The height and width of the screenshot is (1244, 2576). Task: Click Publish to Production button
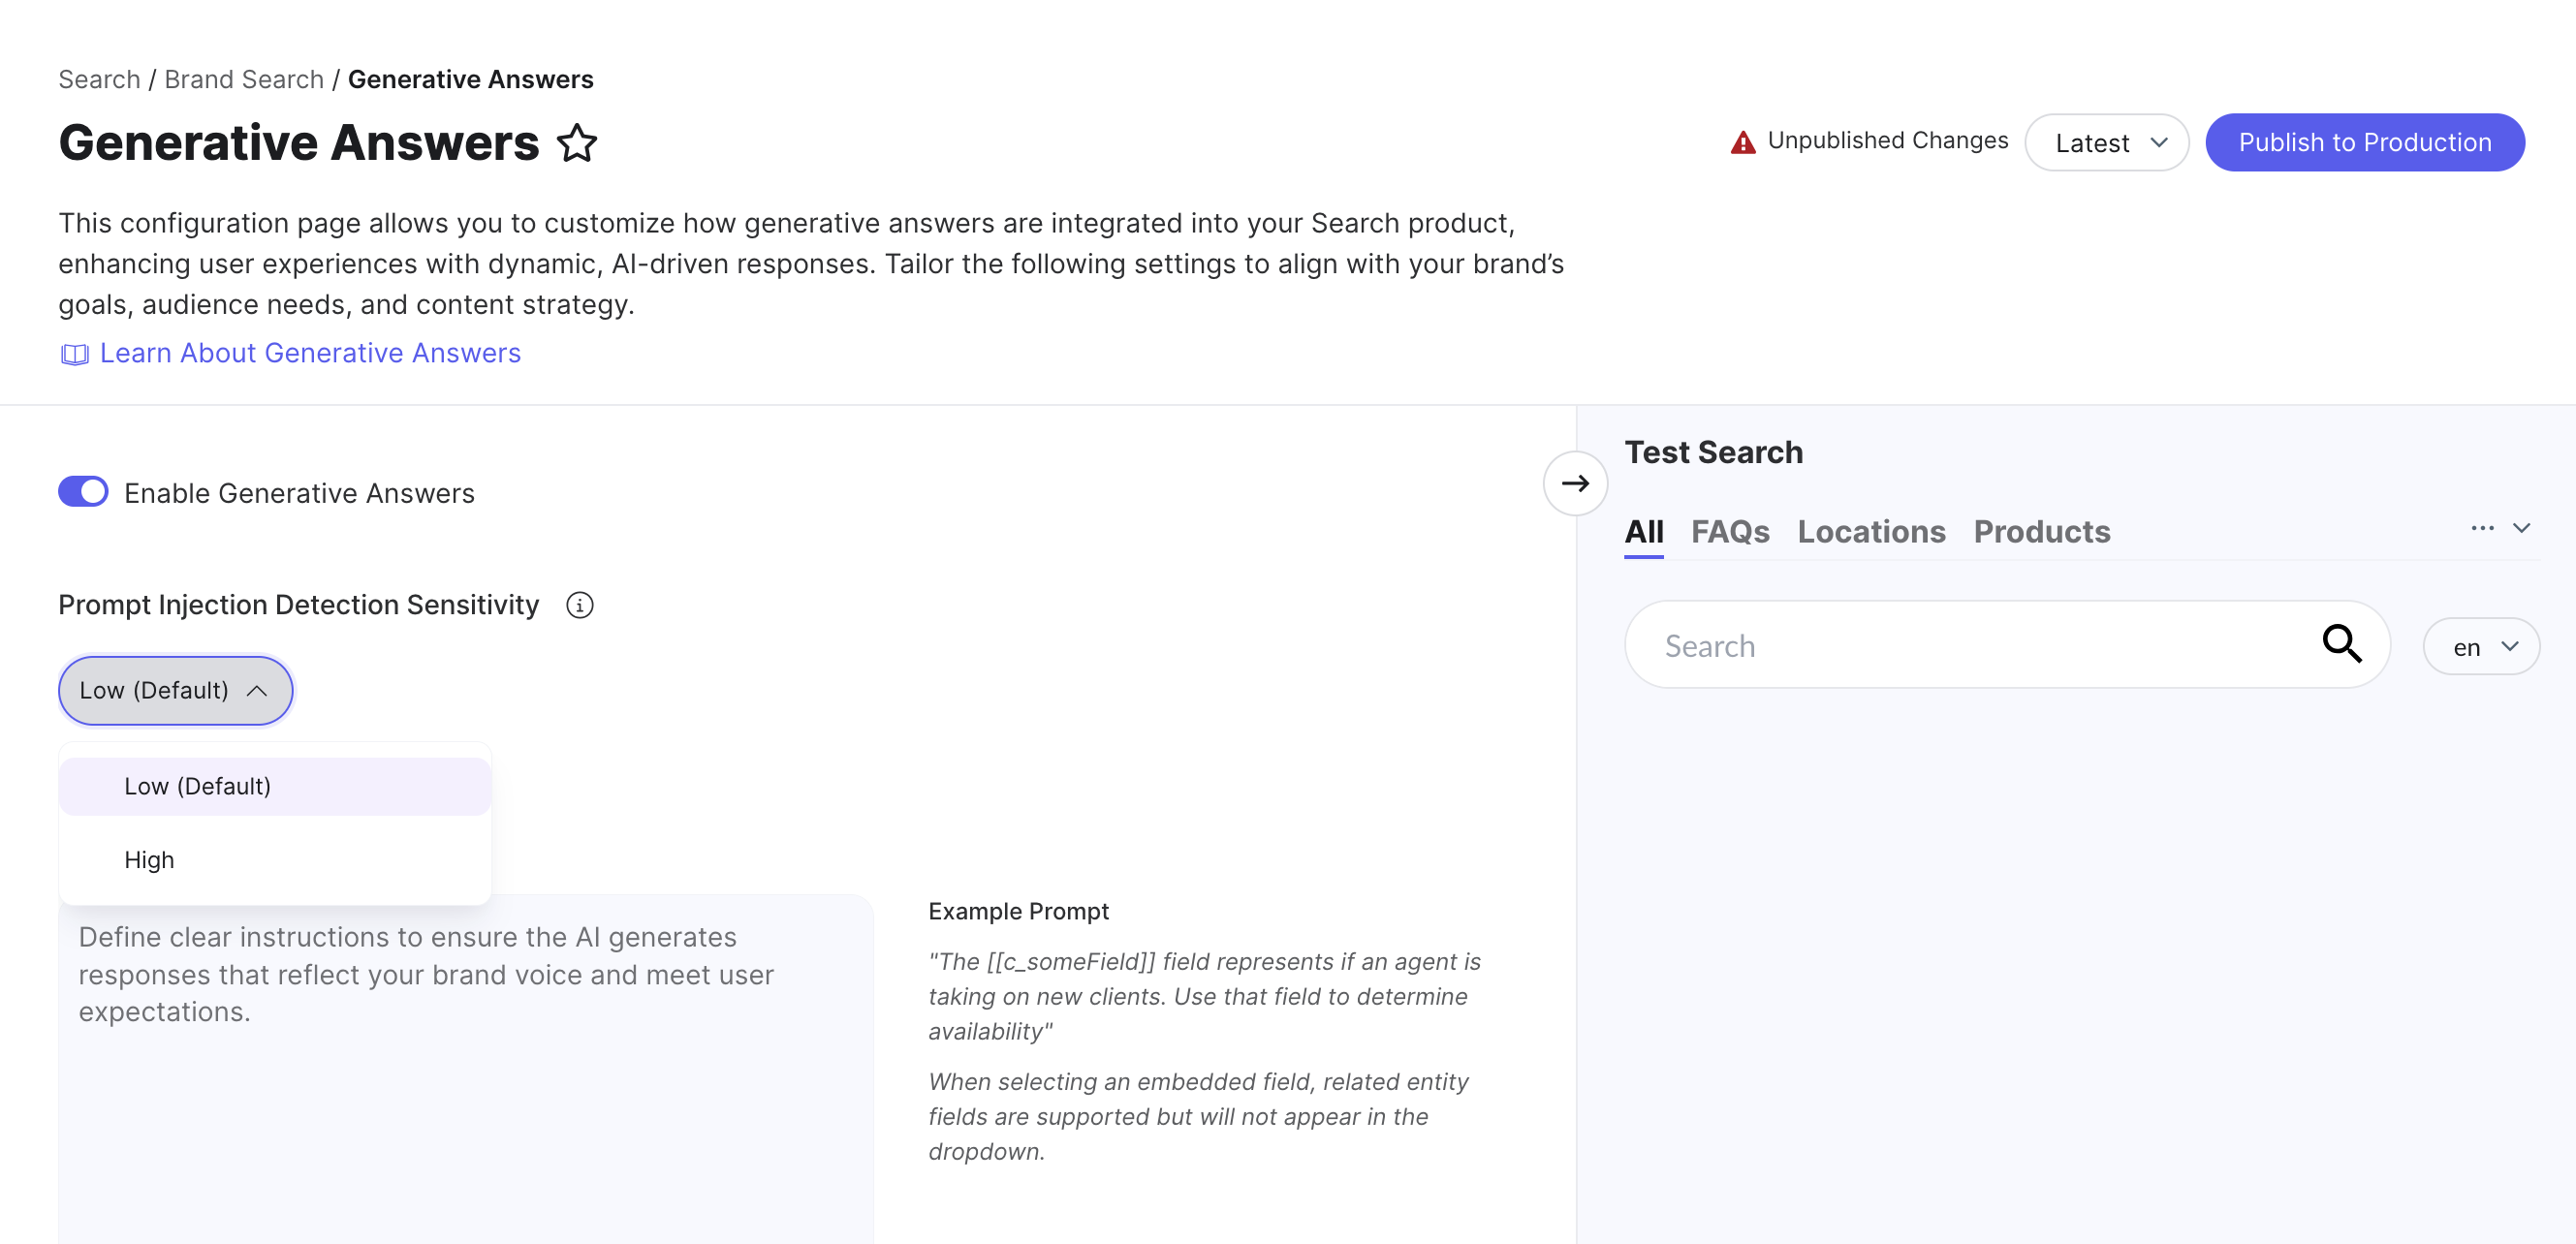coord(2364,143)
